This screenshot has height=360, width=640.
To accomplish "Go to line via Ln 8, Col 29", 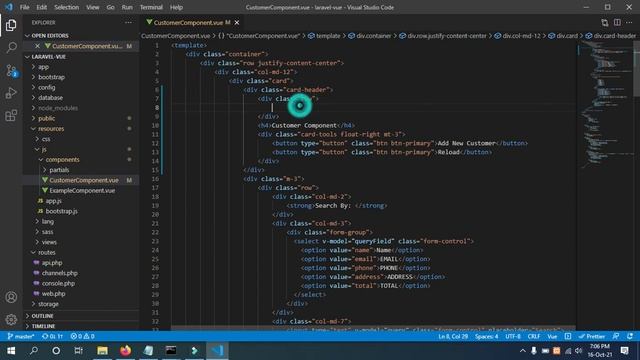I will pyautogui.click(x=453, y=336).
